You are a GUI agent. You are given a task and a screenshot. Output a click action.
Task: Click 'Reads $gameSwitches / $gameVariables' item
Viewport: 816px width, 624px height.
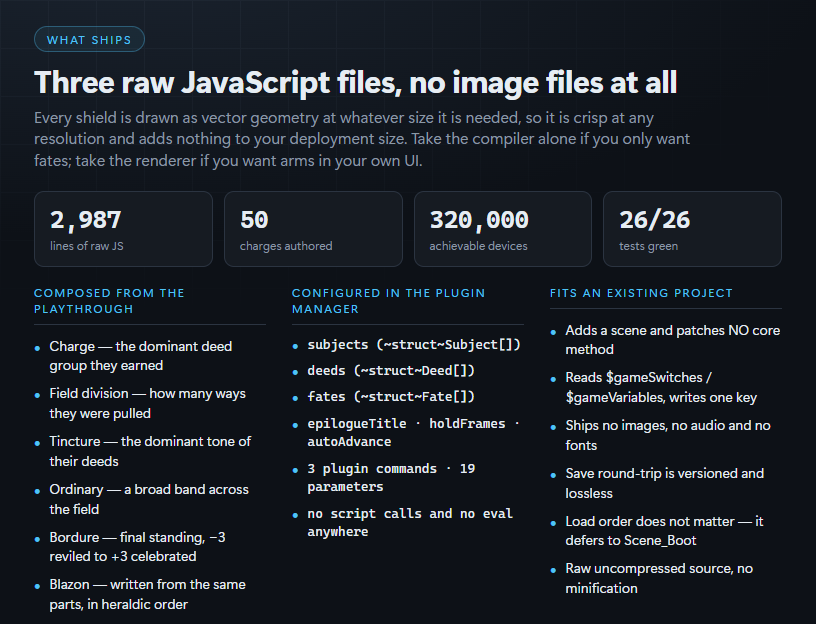pyautogui.click(x=661, y=387)
